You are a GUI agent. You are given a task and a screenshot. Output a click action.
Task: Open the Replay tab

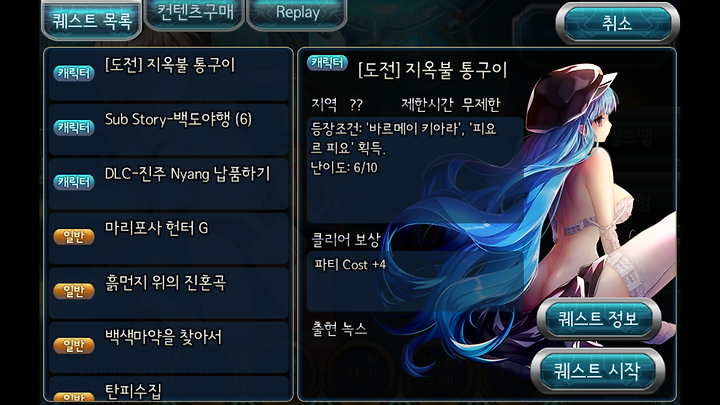point(297,14)
